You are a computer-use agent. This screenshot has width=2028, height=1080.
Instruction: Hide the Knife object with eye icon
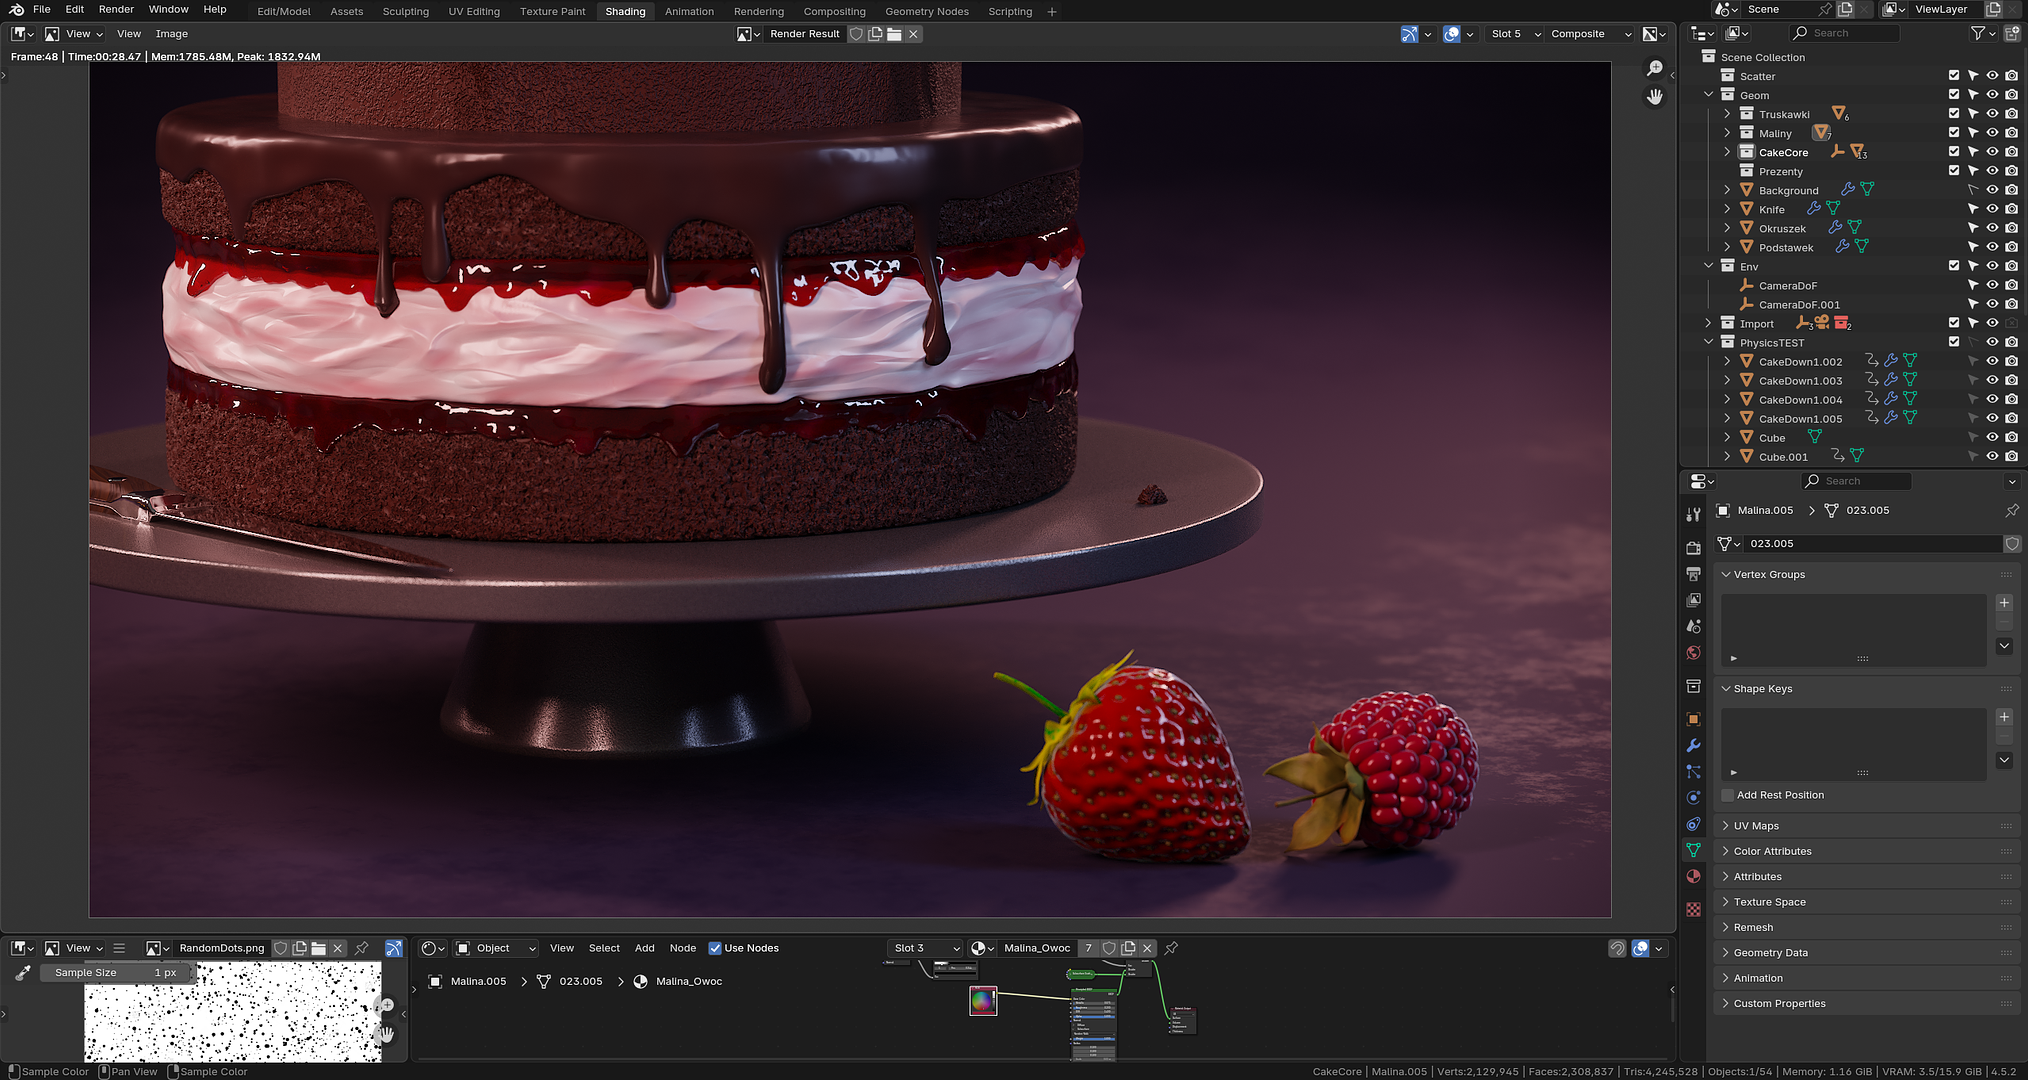[1992, 209]
